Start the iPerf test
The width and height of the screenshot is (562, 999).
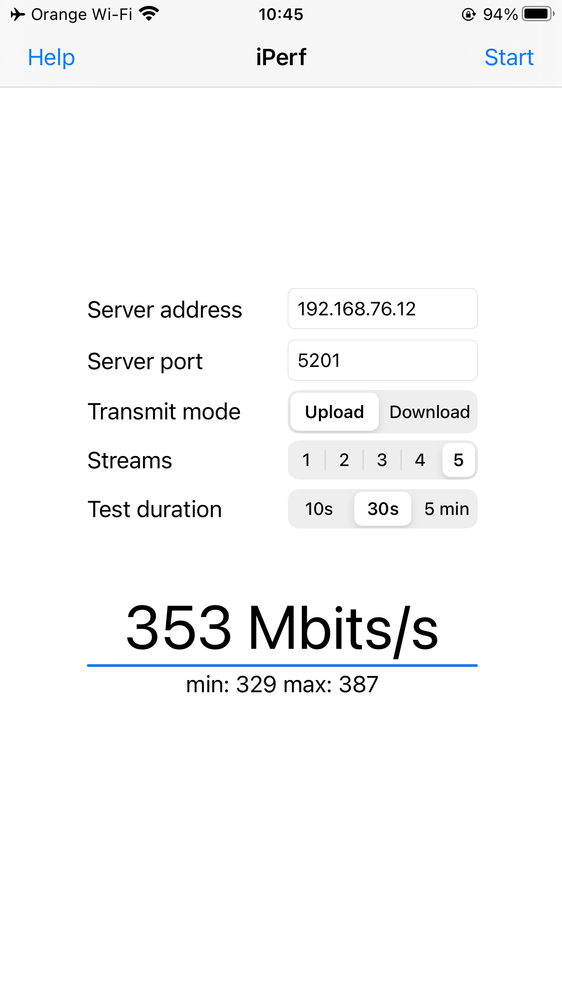[508, 57]
